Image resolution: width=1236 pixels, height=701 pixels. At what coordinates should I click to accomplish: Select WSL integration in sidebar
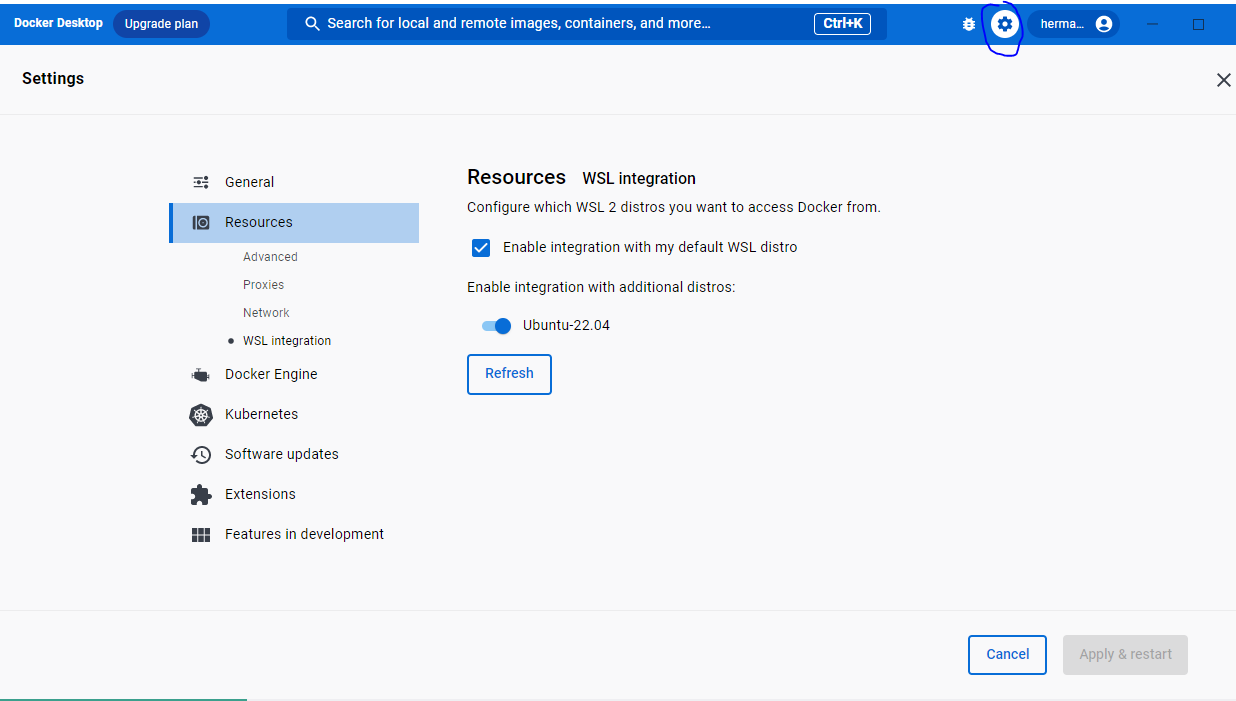pos(286,341)
